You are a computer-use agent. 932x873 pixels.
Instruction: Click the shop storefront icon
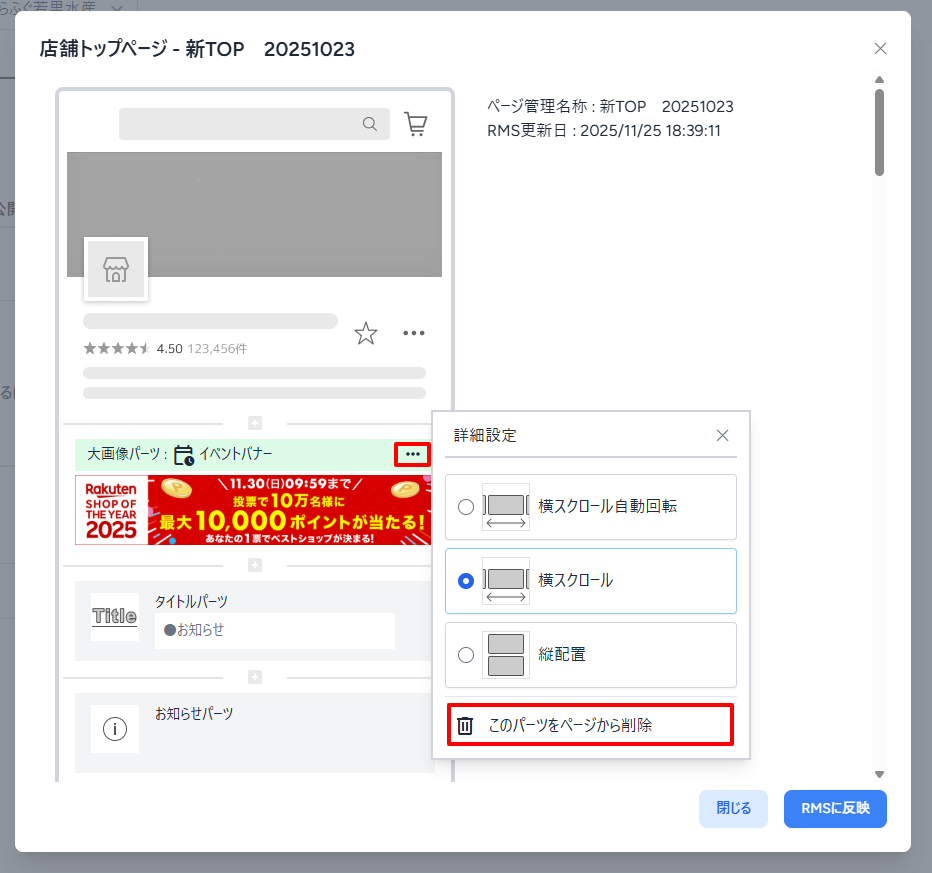tap(116, 269)
